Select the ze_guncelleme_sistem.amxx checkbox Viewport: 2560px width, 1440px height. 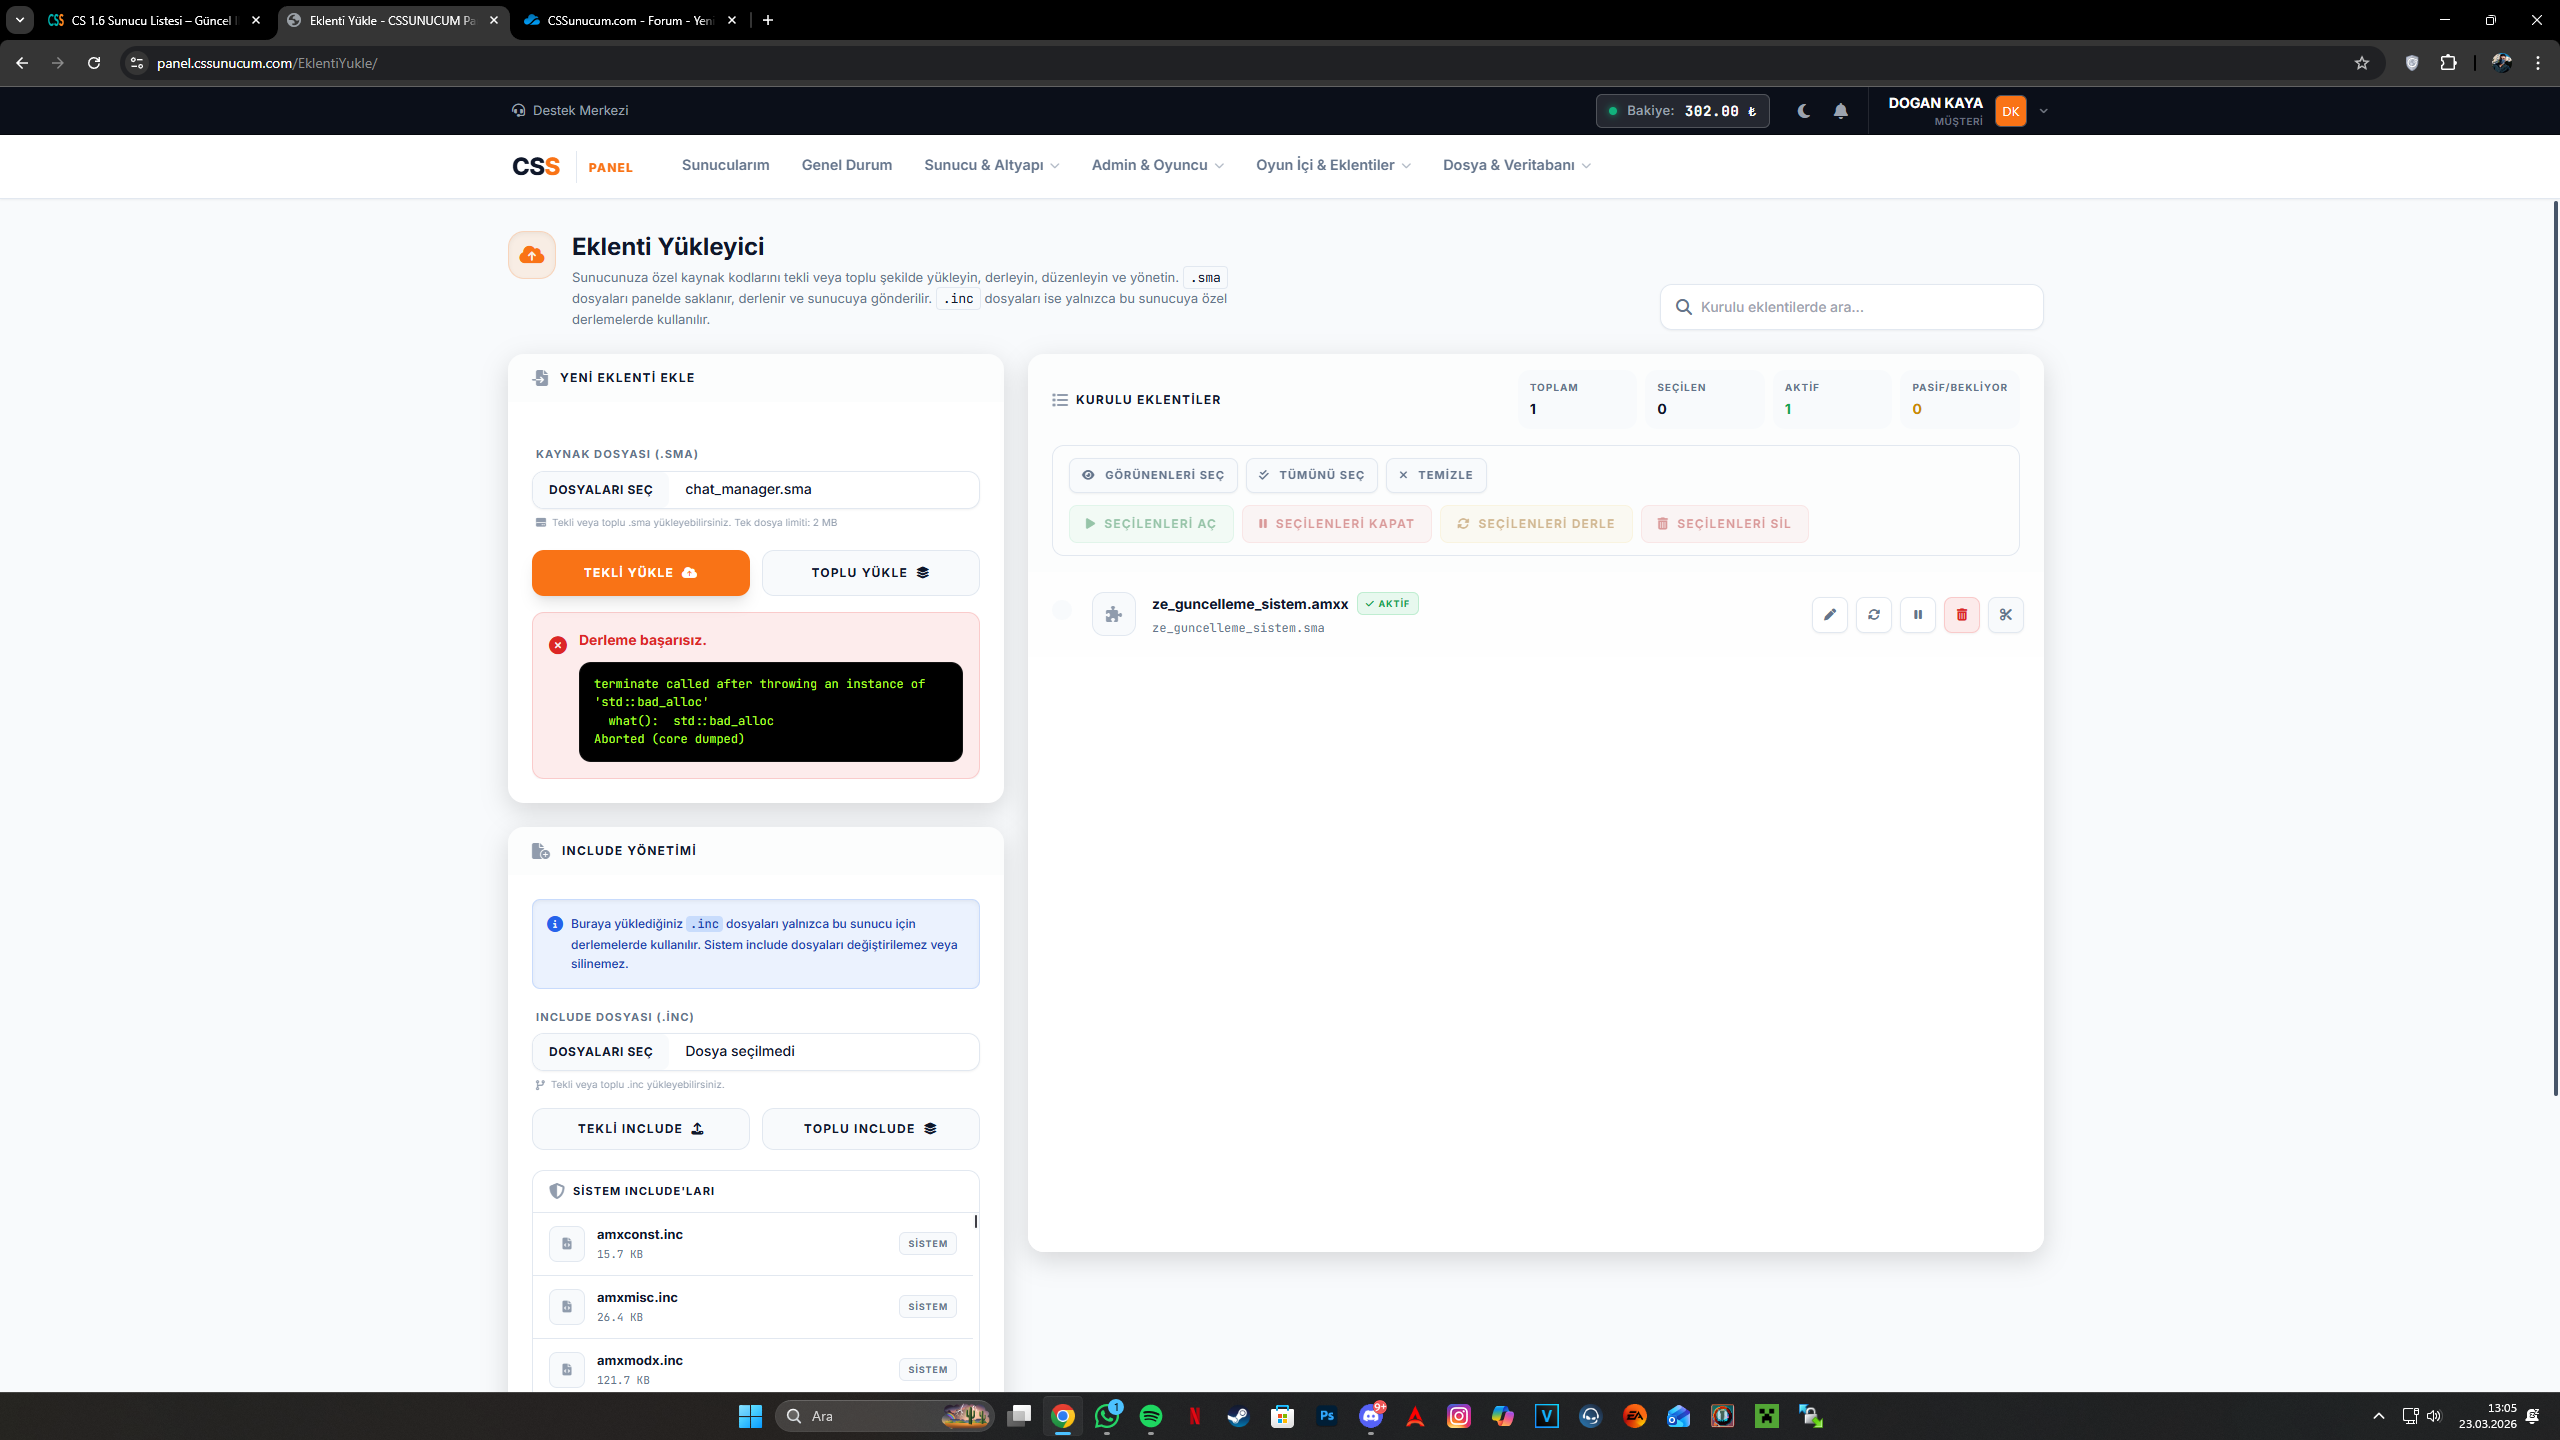[x=1062, y=609]
